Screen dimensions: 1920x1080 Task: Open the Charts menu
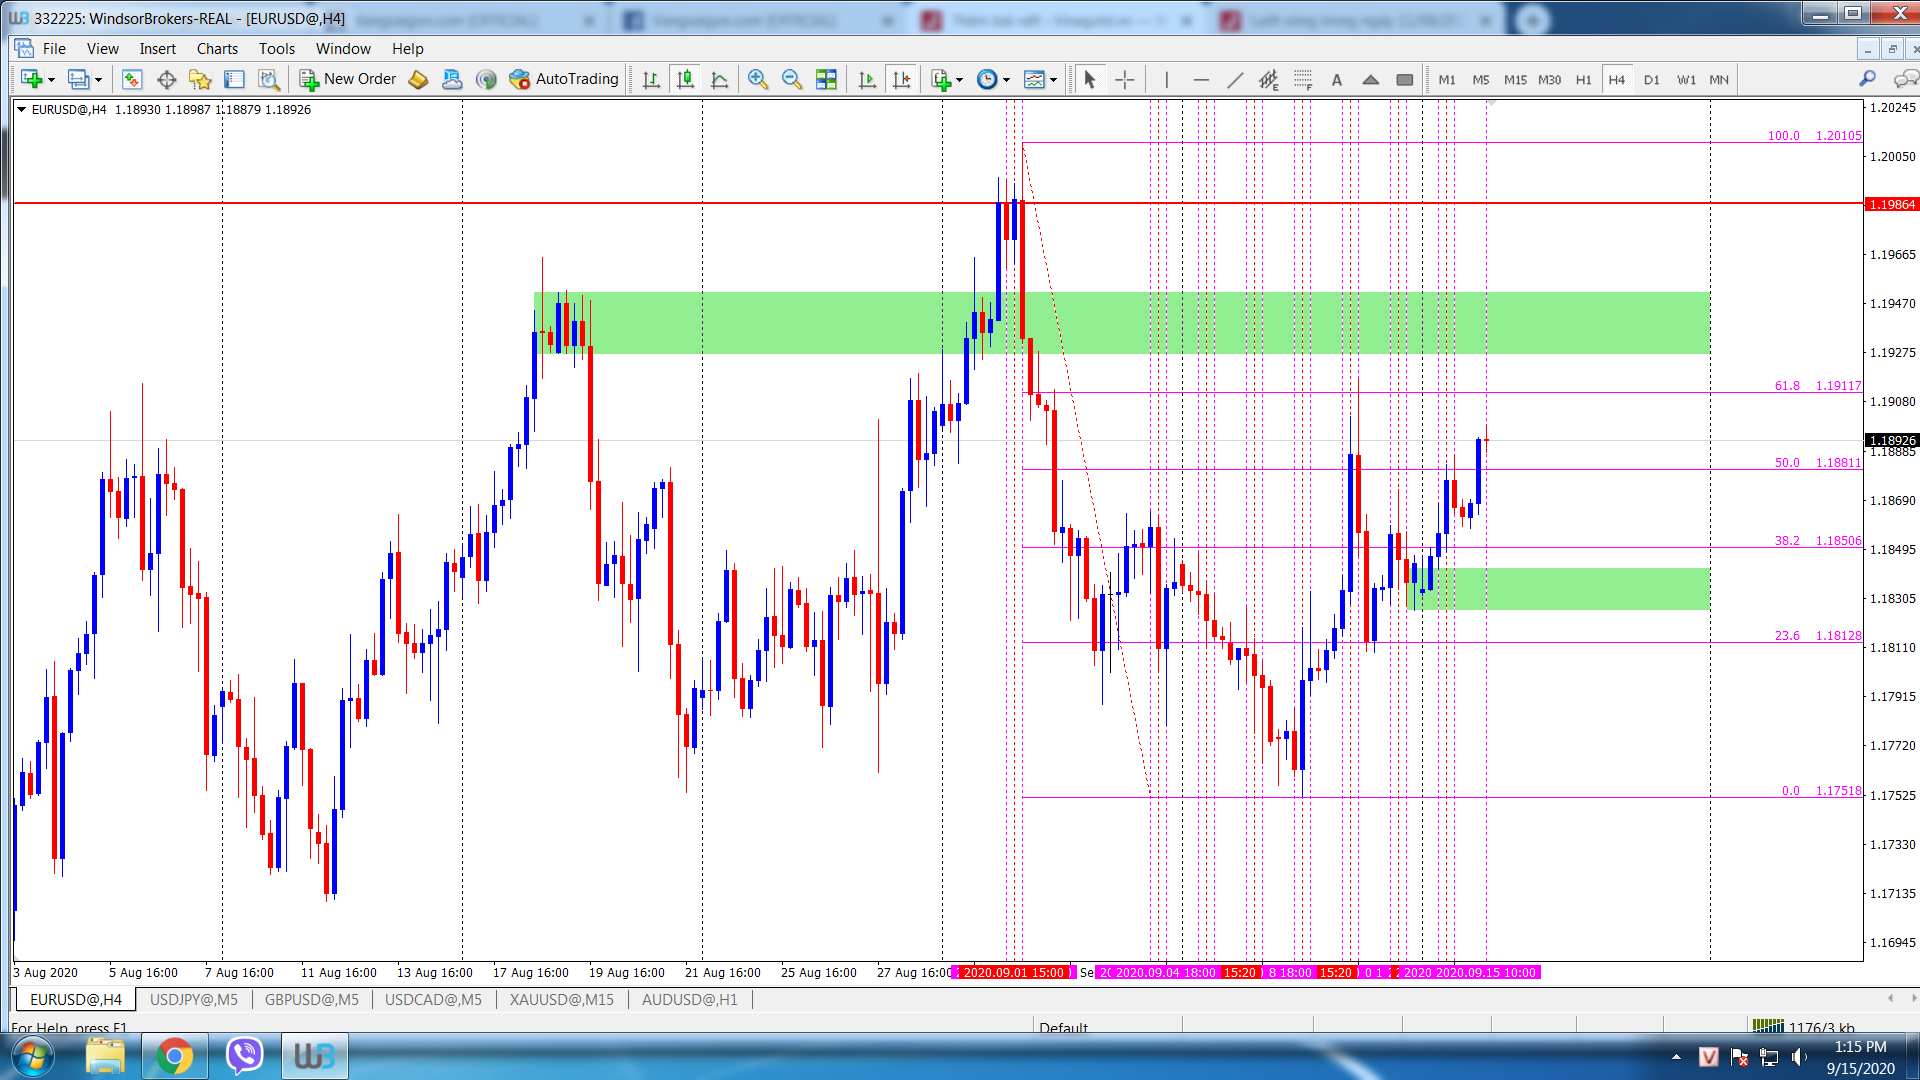(x=217, y=48)
